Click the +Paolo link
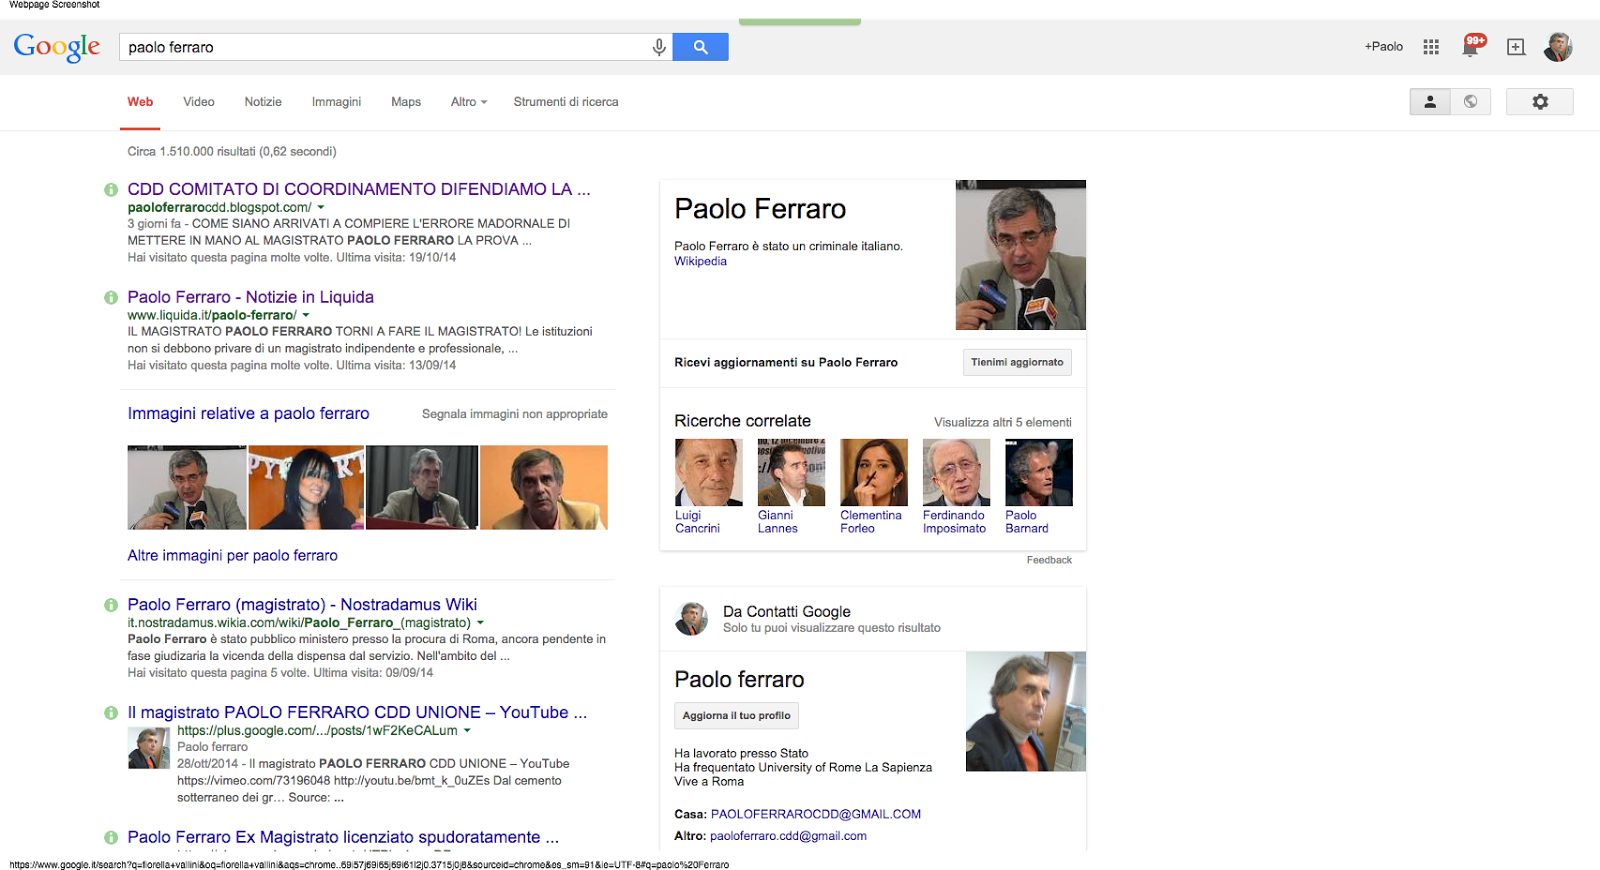Image resolution: width=1600 pixels, height=870 pixels. tap(1384, 47)
